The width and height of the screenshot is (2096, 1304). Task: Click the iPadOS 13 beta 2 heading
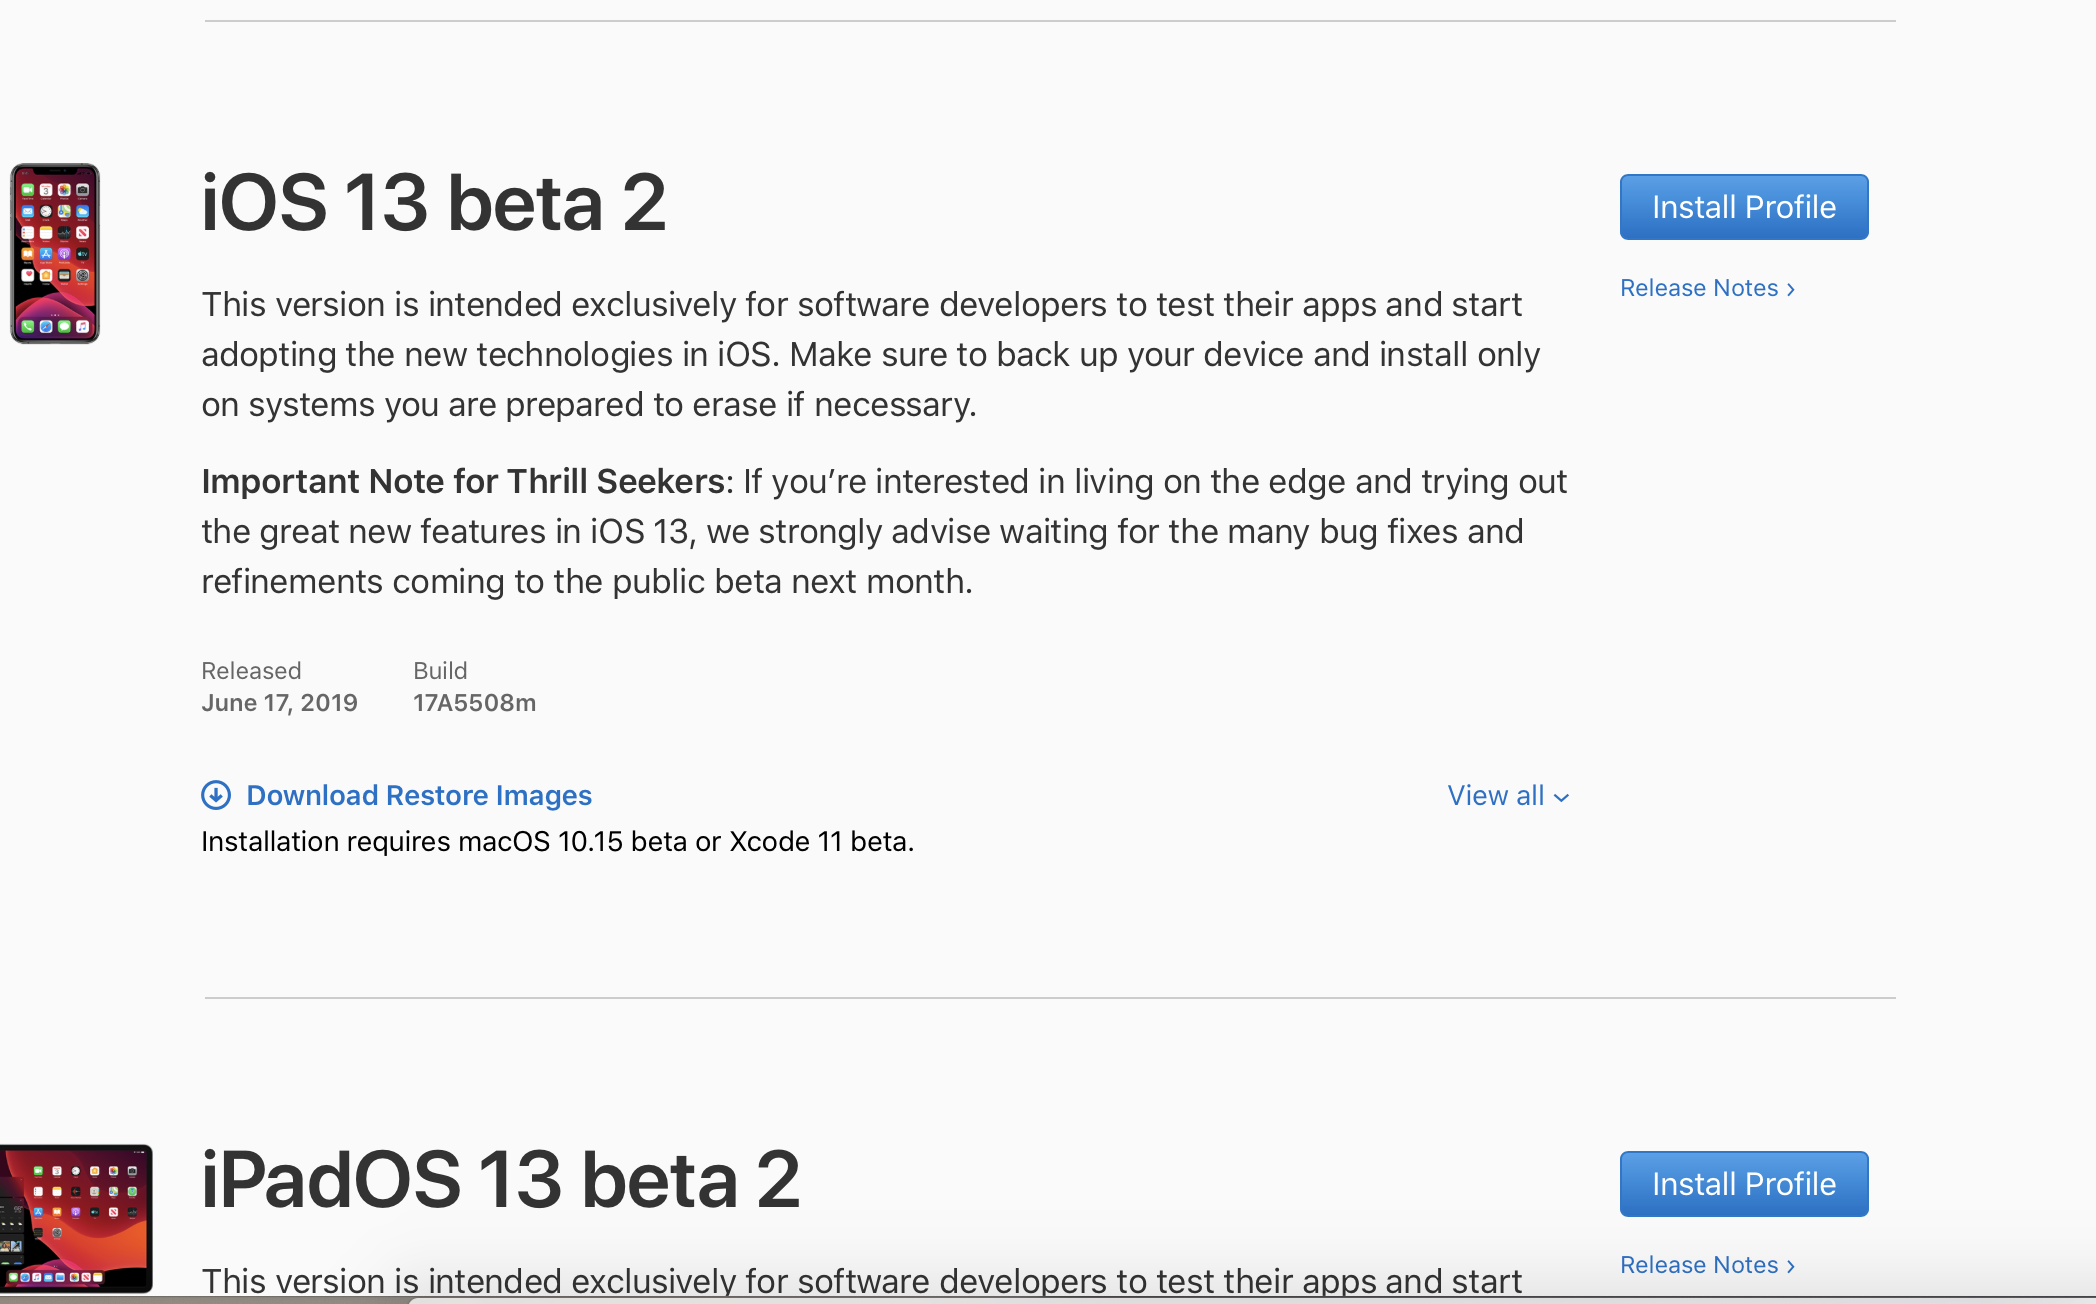[x=500, y=1180]
